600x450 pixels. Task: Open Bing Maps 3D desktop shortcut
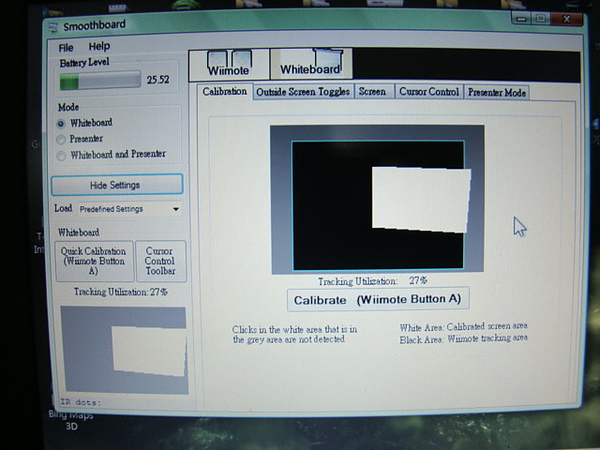pos(71,421)
